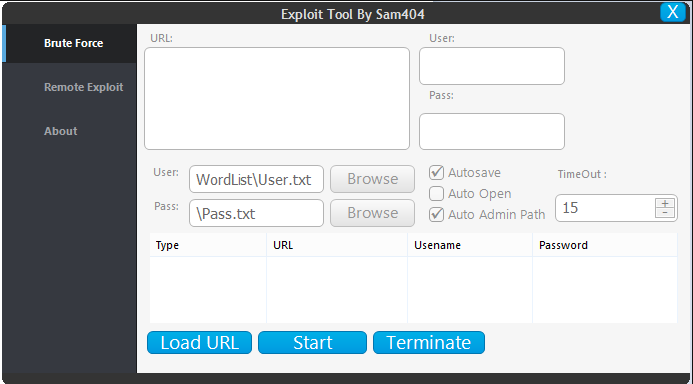Focus the top Pass input box
Viewport: 693px width, 384px height.
491,131
